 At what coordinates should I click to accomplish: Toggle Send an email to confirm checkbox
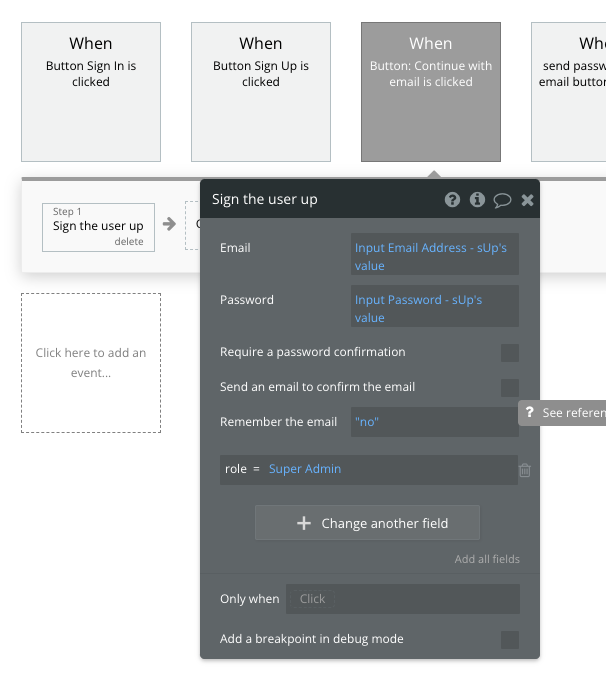510,387
